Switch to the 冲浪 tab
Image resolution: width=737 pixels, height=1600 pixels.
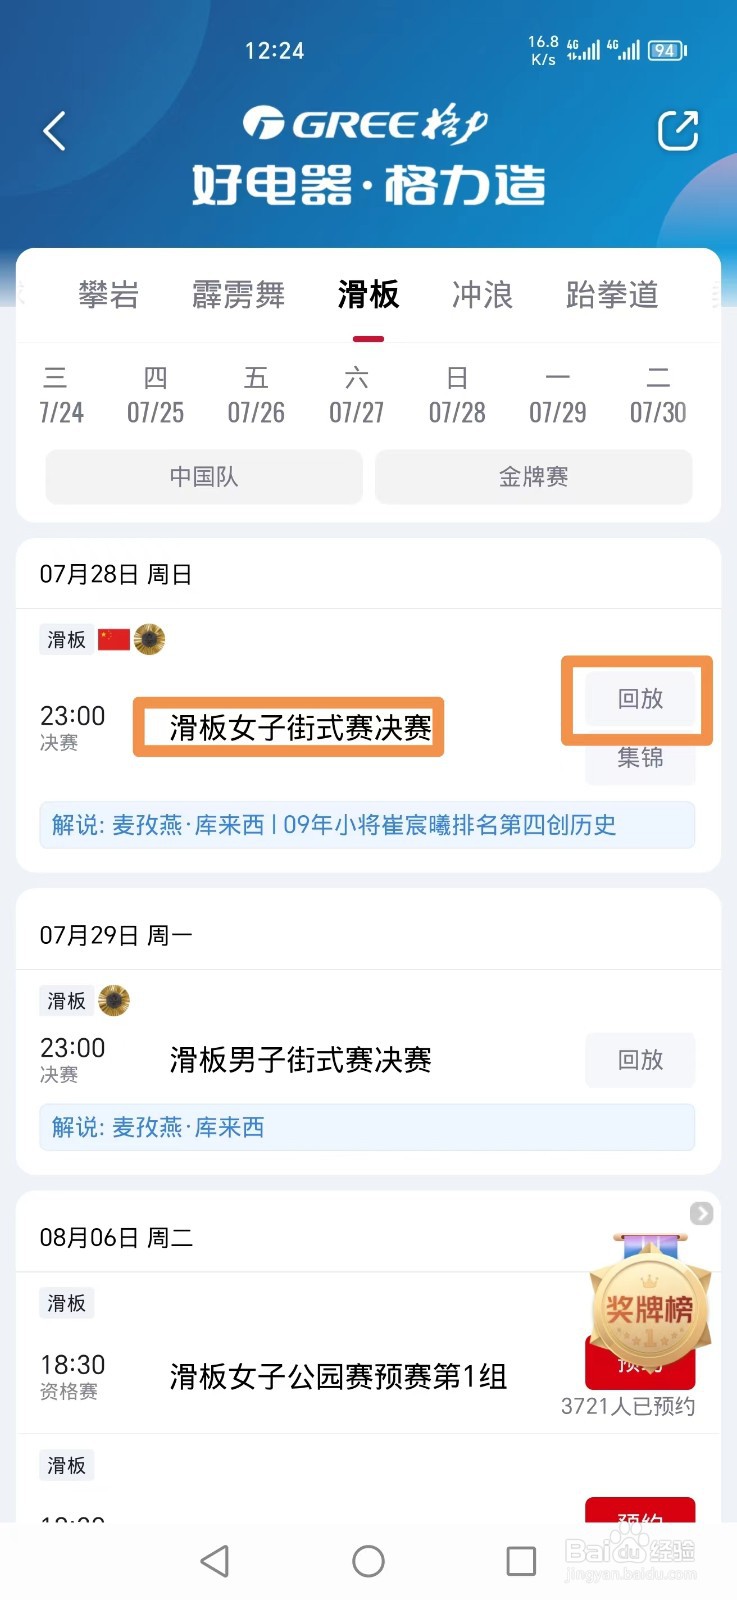pyautogui.click(x=482, y=295)
